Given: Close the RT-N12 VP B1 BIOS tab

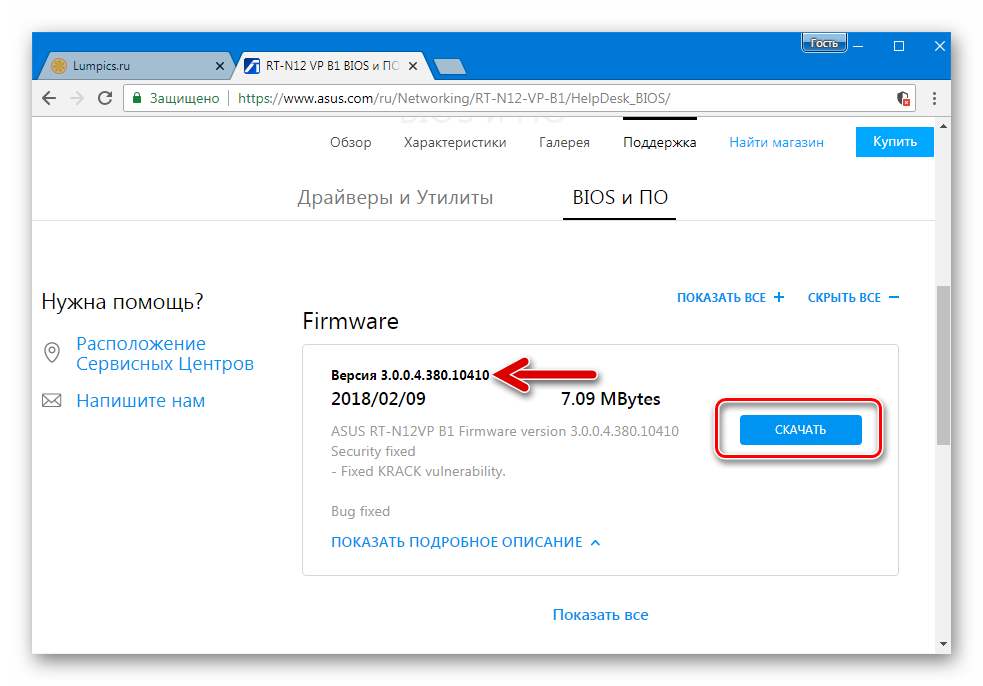Looking at the screenshot, I should [413, 66].
